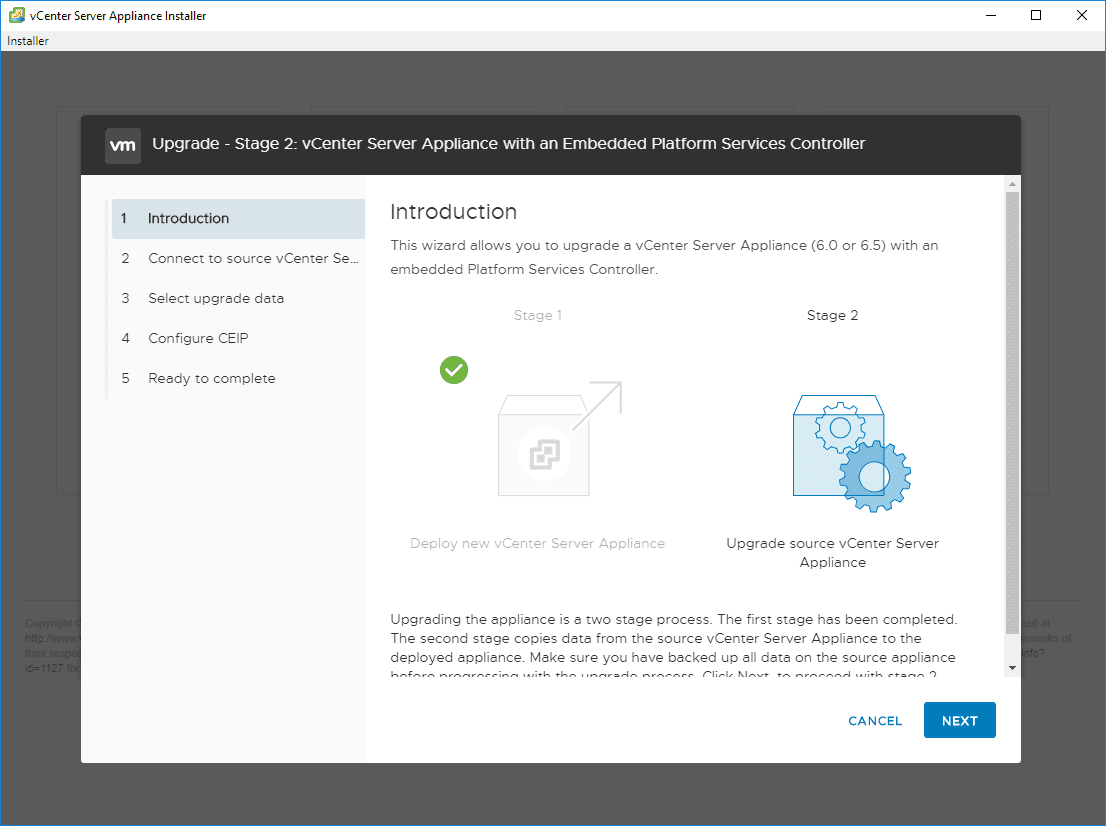Click the 'Upgrading the appliance is' paragraph

click(x=674, y=644)
